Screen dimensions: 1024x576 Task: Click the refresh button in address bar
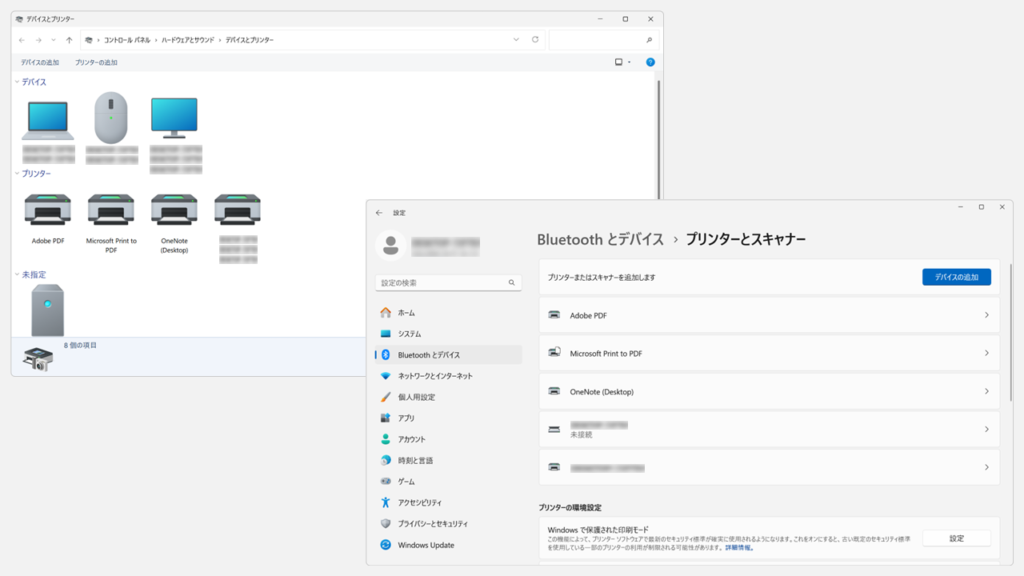click(535, 40)
